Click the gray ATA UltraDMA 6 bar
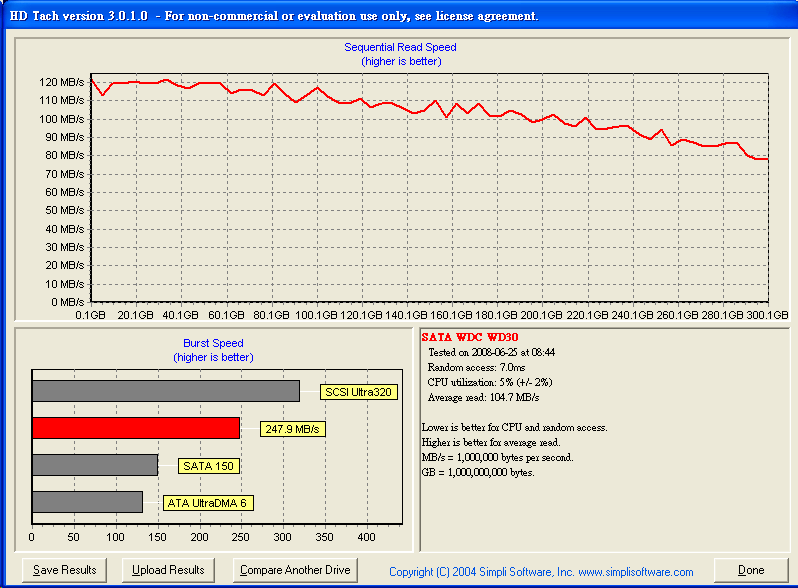The width and height of the screenshot is (798, 588). pyautogui.click(x=87, y=502)
